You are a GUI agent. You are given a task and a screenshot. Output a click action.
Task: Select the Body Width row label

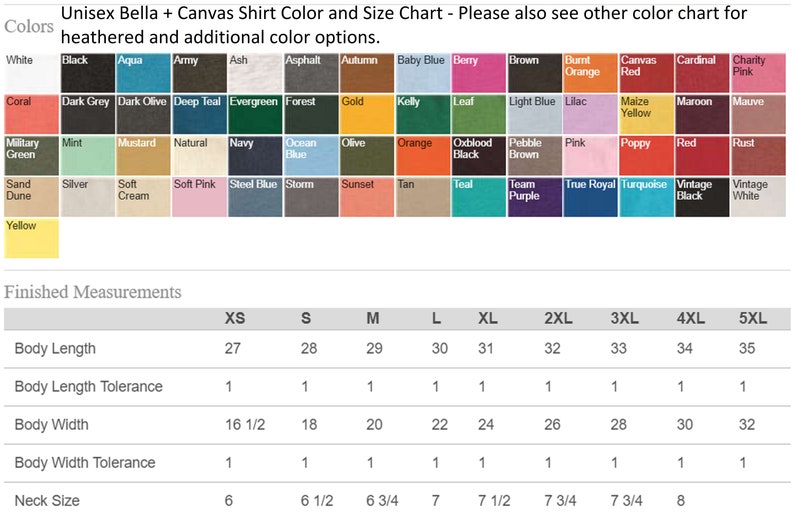pos(52,425)
